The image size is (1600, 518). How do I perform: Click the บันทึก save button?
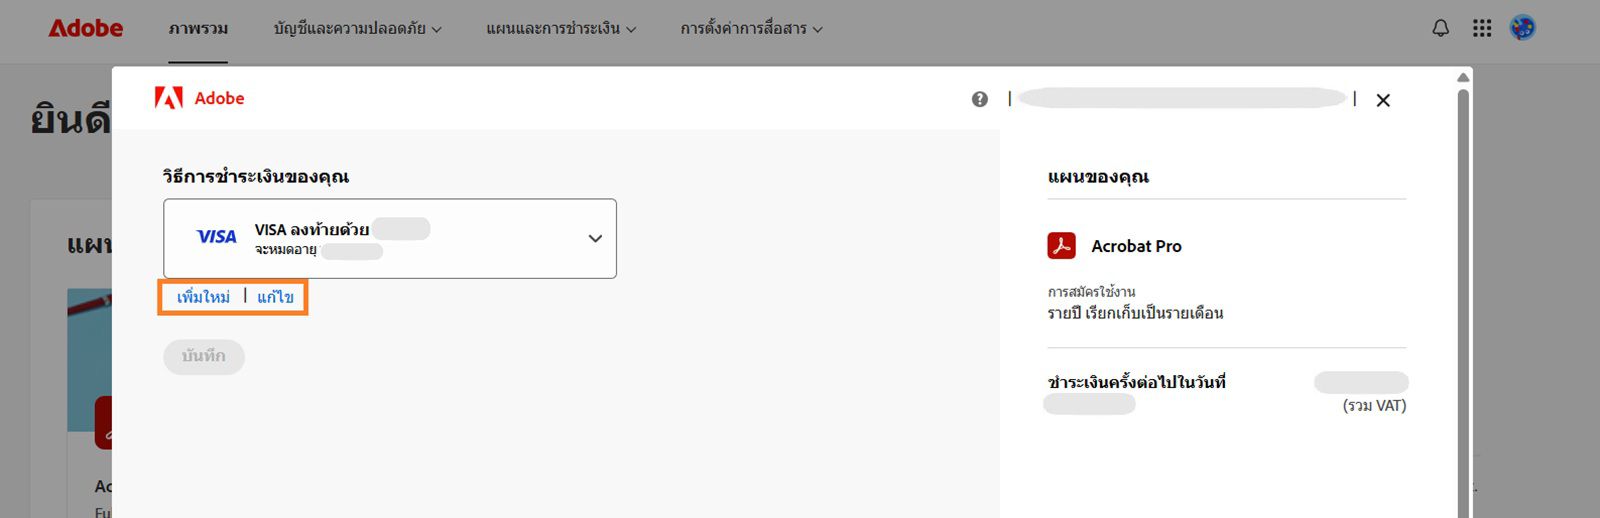point(204,357)
